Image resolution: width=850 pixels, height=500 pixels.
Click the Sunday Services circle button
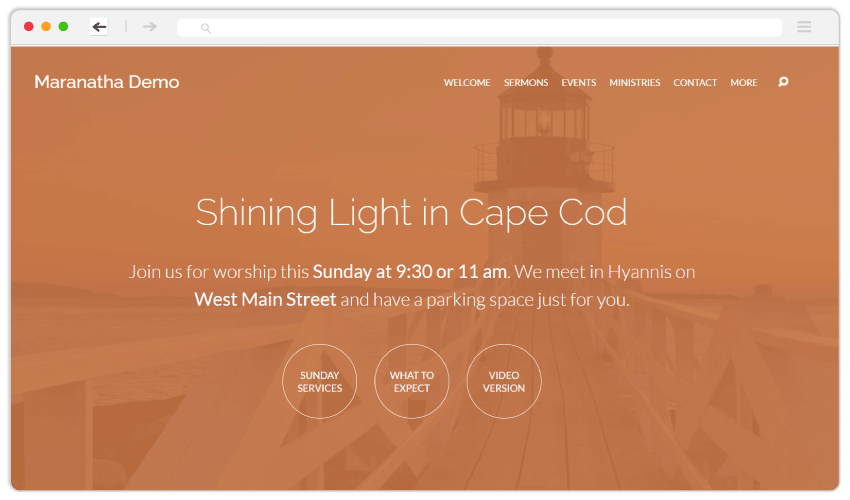[x=319, y=381]
